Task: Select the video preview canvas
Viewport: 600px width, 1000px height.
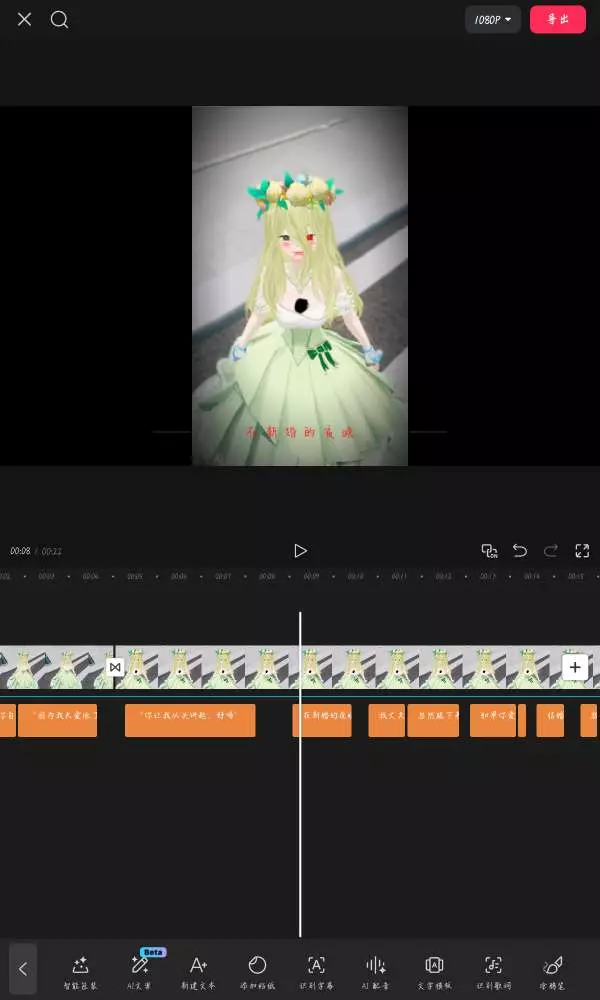Action: [x=300, y=286]
